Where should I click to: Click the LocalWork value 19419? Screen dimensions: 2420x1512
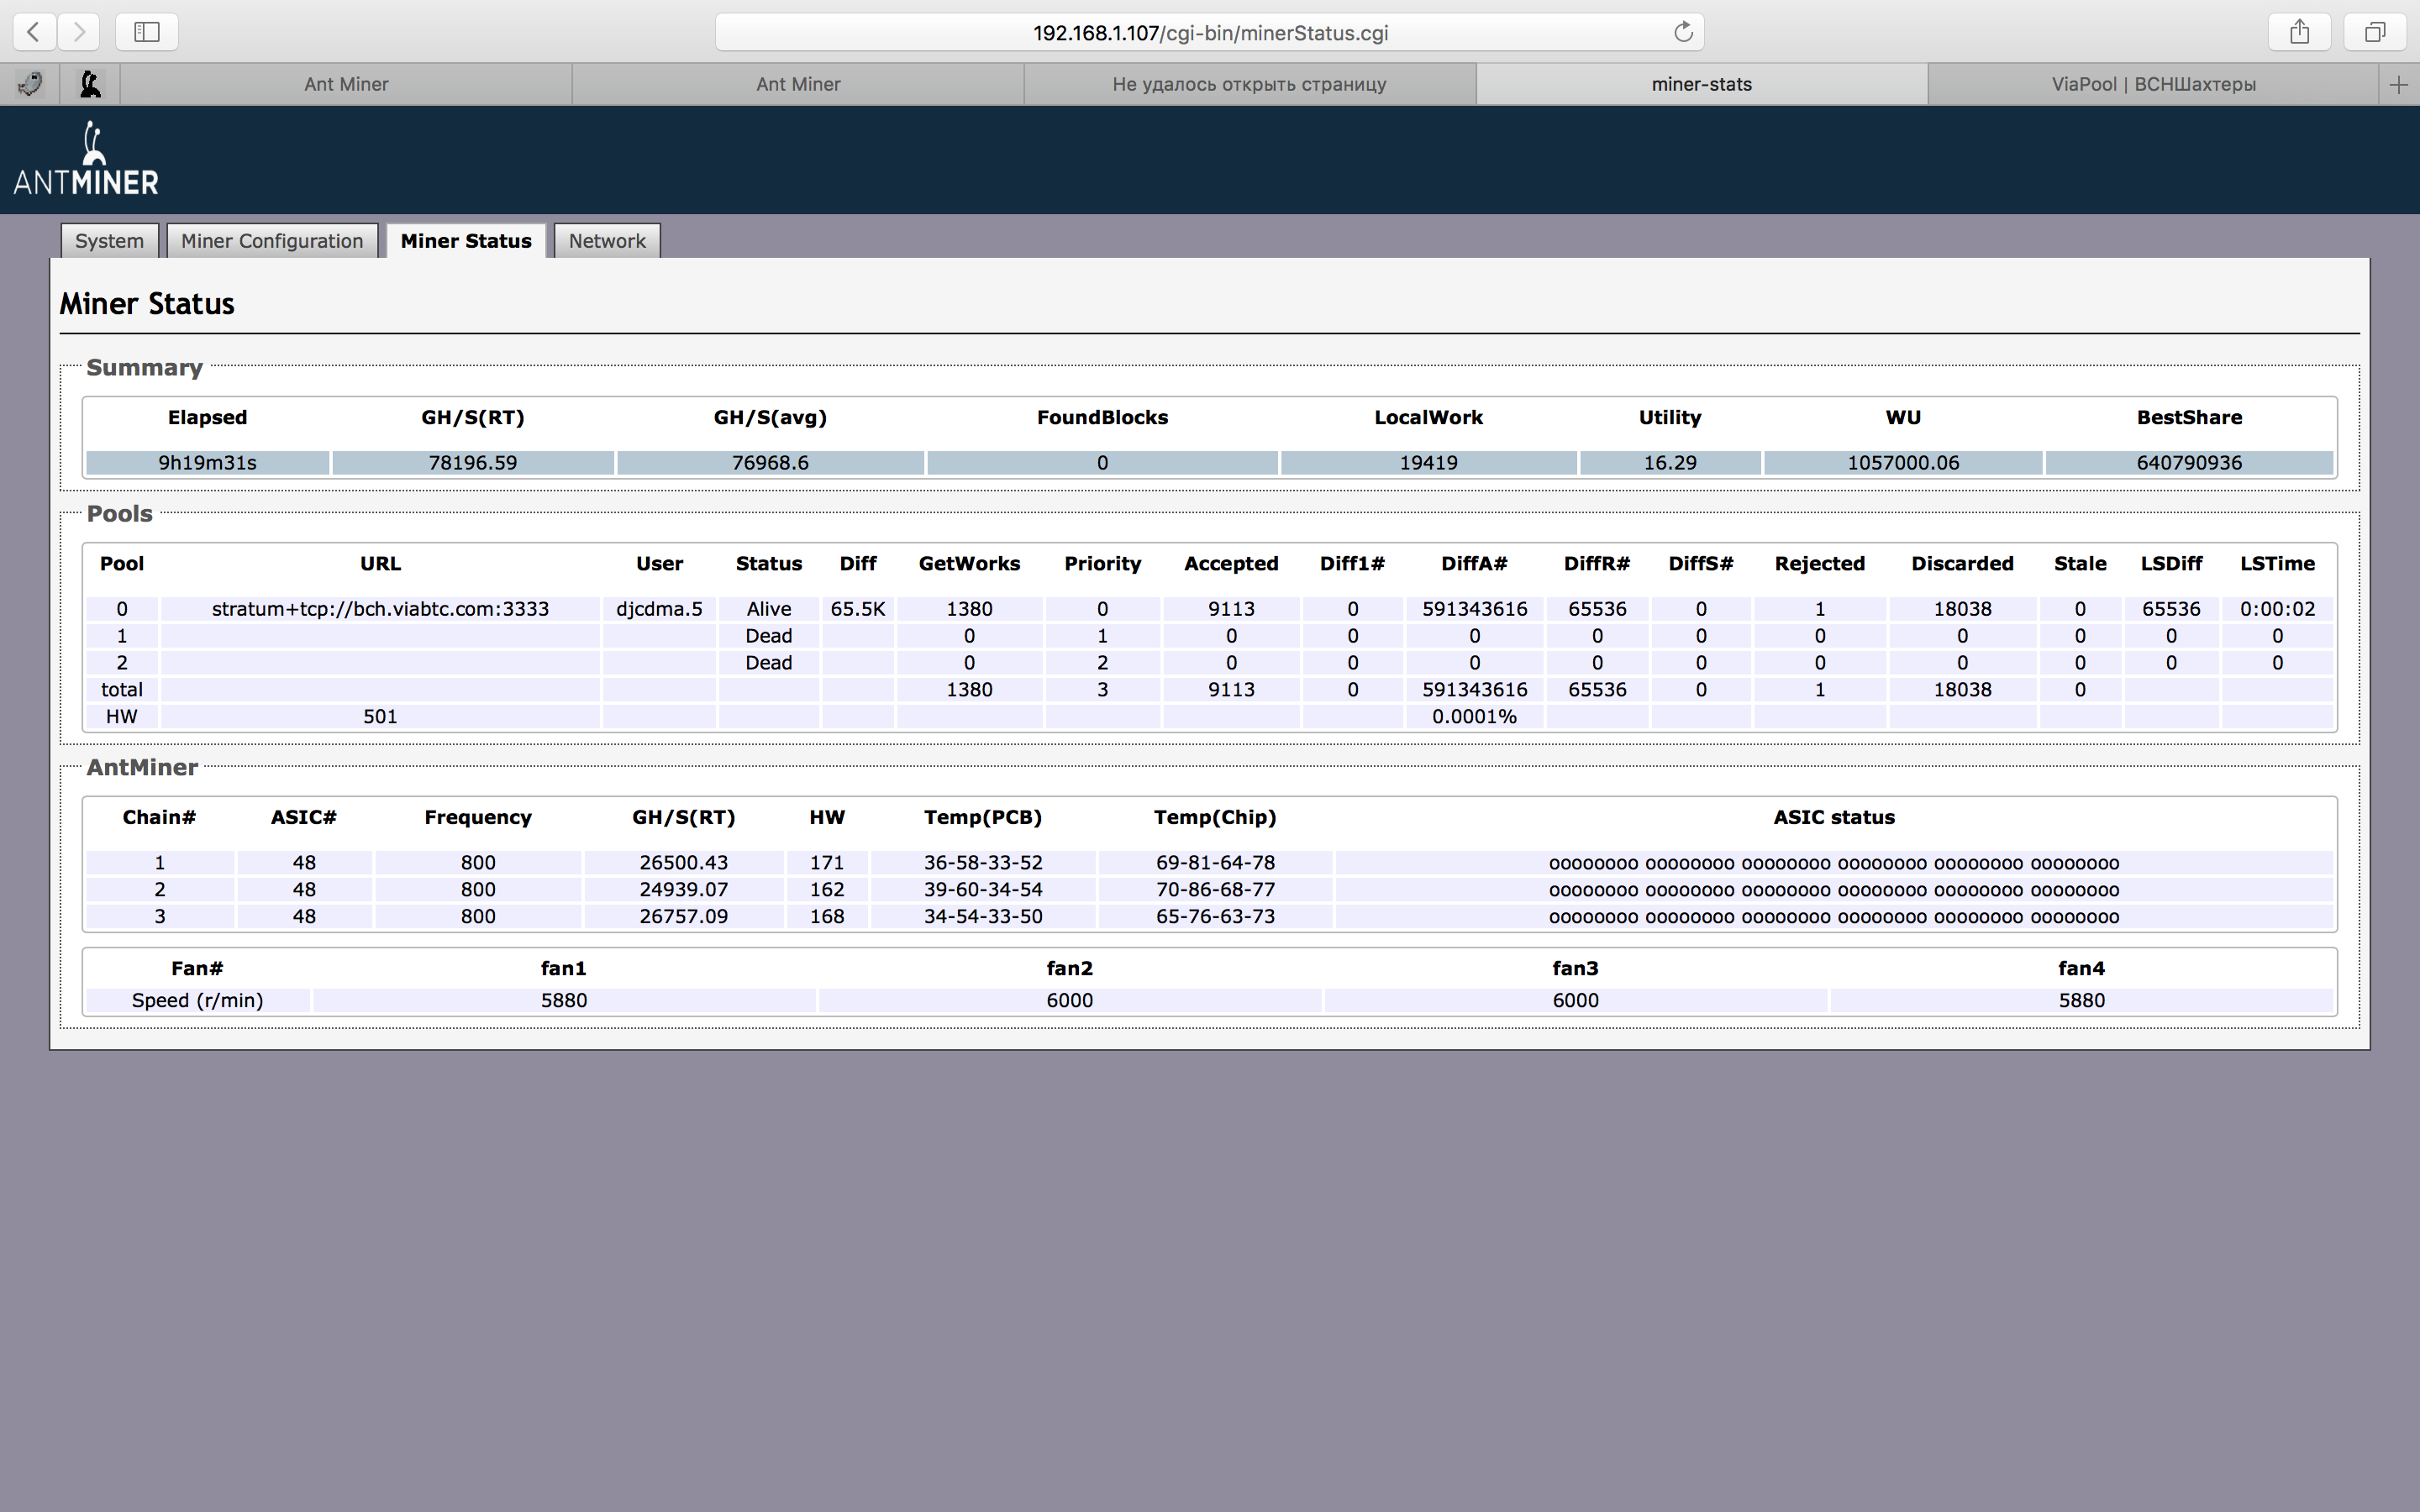click(x=1428, y=463)
